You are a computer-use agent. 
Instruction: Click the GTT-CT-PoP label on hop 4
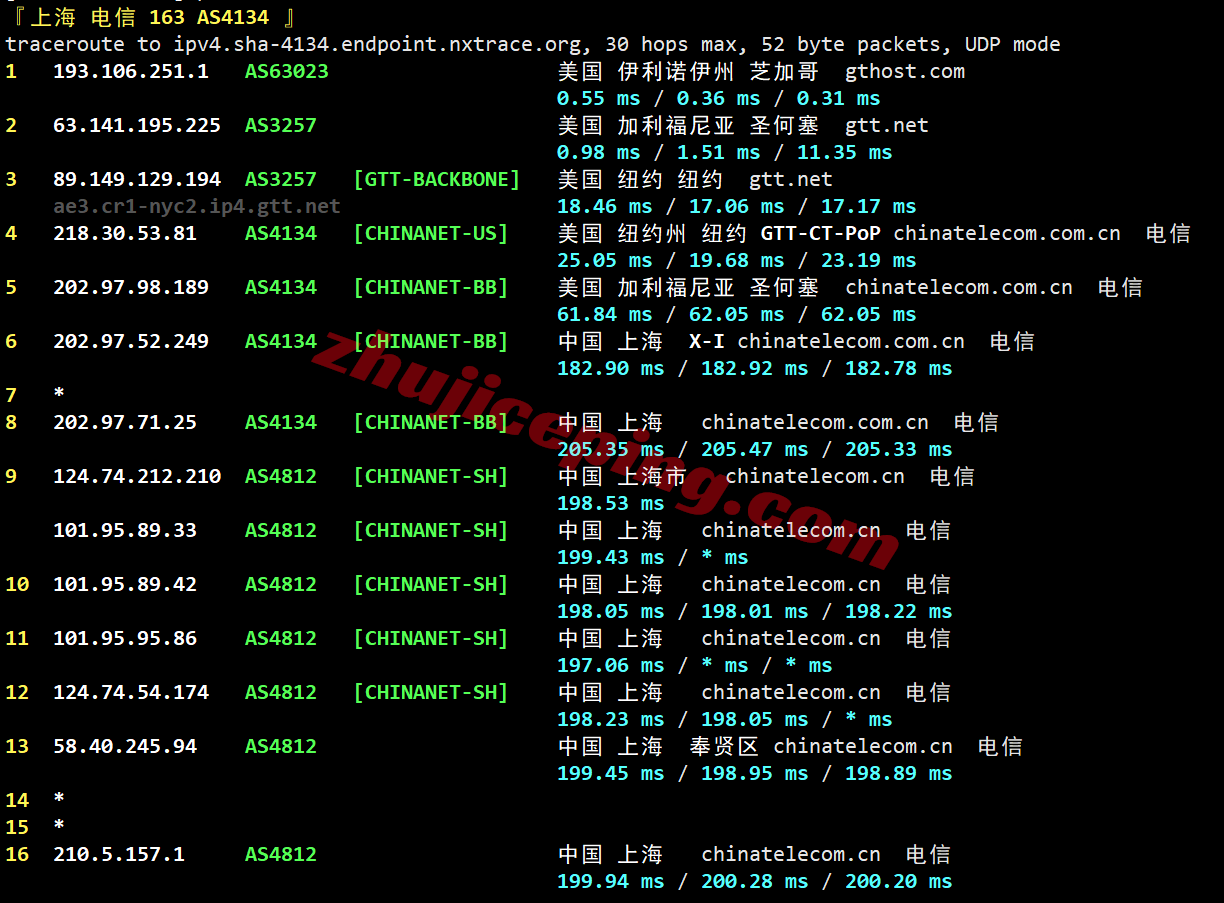822,233
